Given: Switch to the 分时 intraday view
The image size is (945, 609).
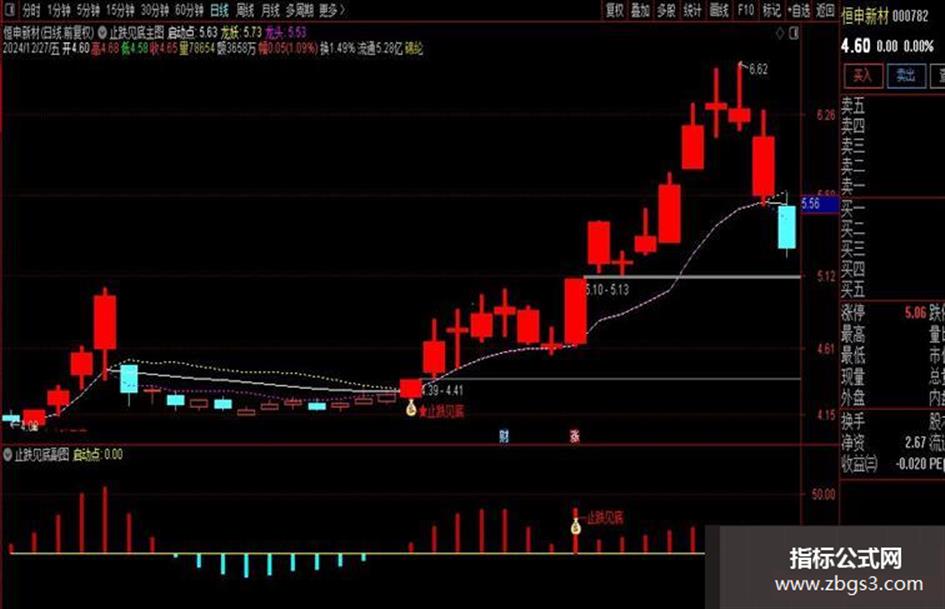Looking at the screenshot, I should click(x=31, y=10).
